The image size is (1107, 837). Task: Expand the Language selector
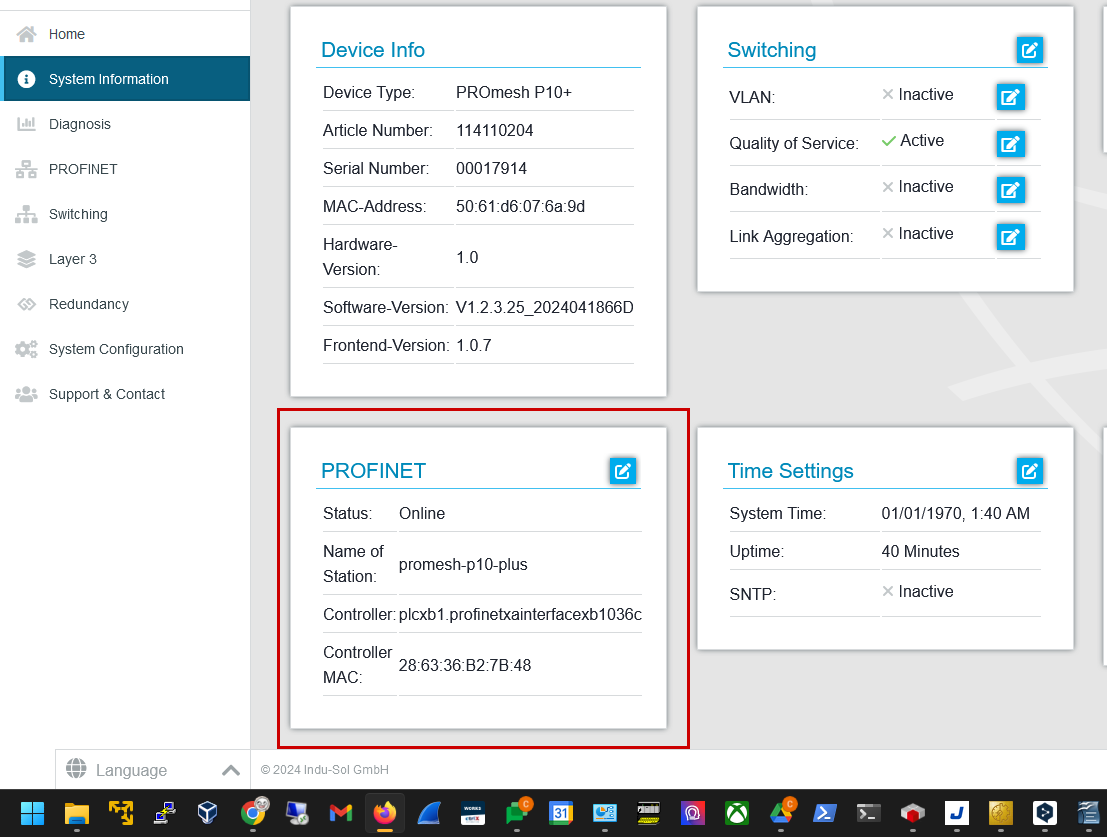click(152, 770)
